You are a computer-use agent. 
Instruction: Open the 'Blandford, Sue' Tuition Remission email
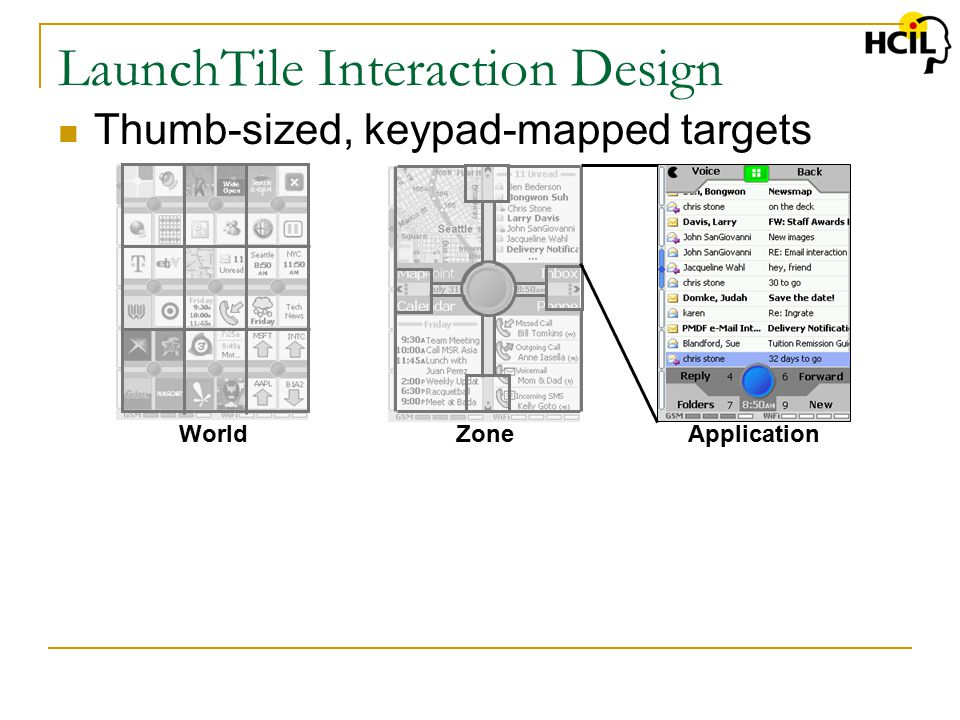[x=758, y=343]
